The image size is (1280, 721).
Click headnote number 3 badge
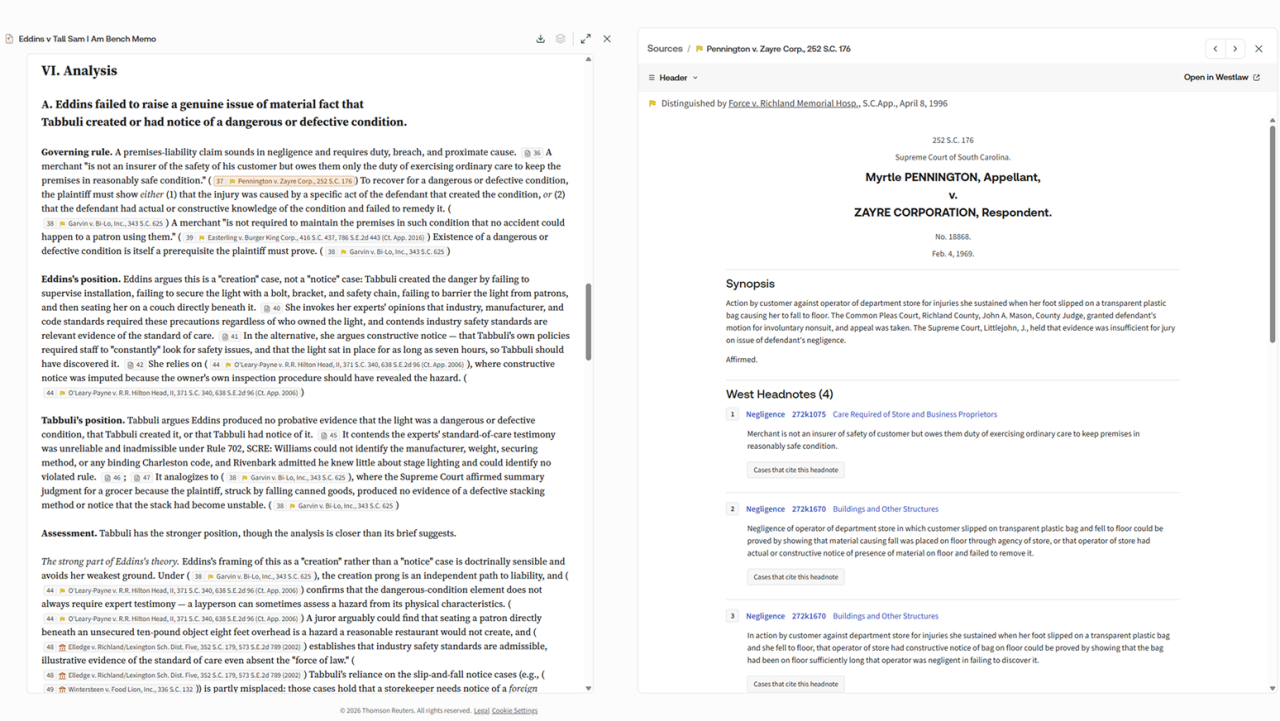pyautogui.click(x=732, y=616)
